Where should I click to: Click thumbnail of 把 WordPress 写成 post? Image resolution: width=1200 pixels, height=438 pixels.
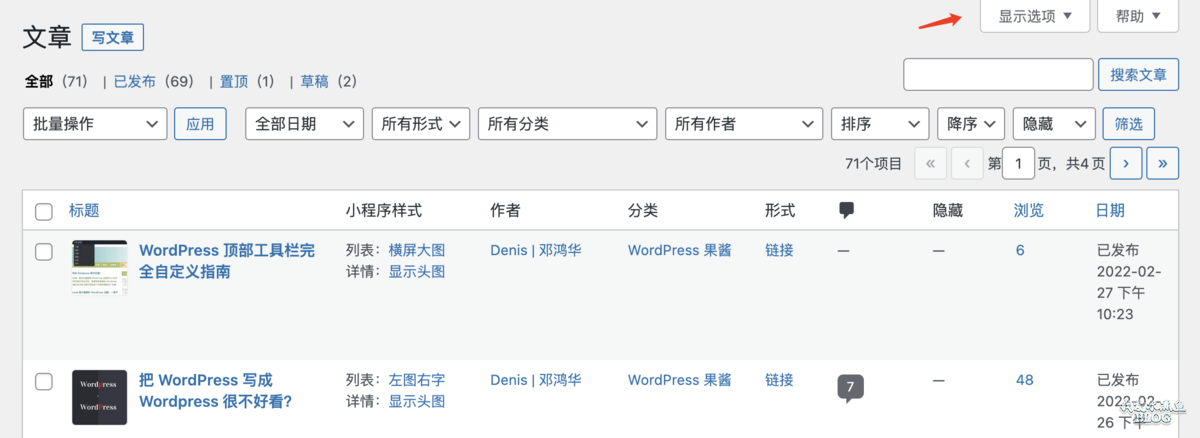pyautogui.click(x=99, y=397)
